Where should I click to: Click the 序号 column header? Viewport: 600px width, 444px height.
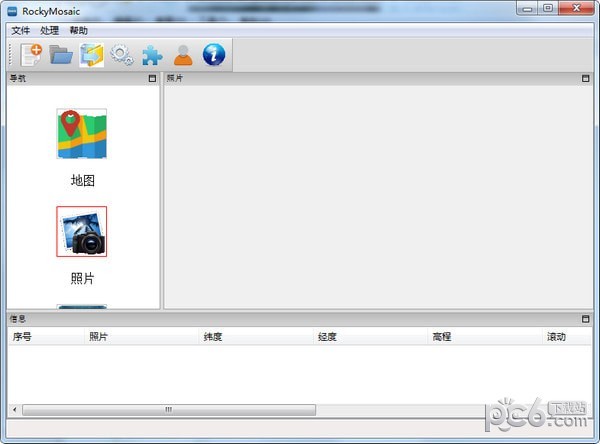pos(23,337)
